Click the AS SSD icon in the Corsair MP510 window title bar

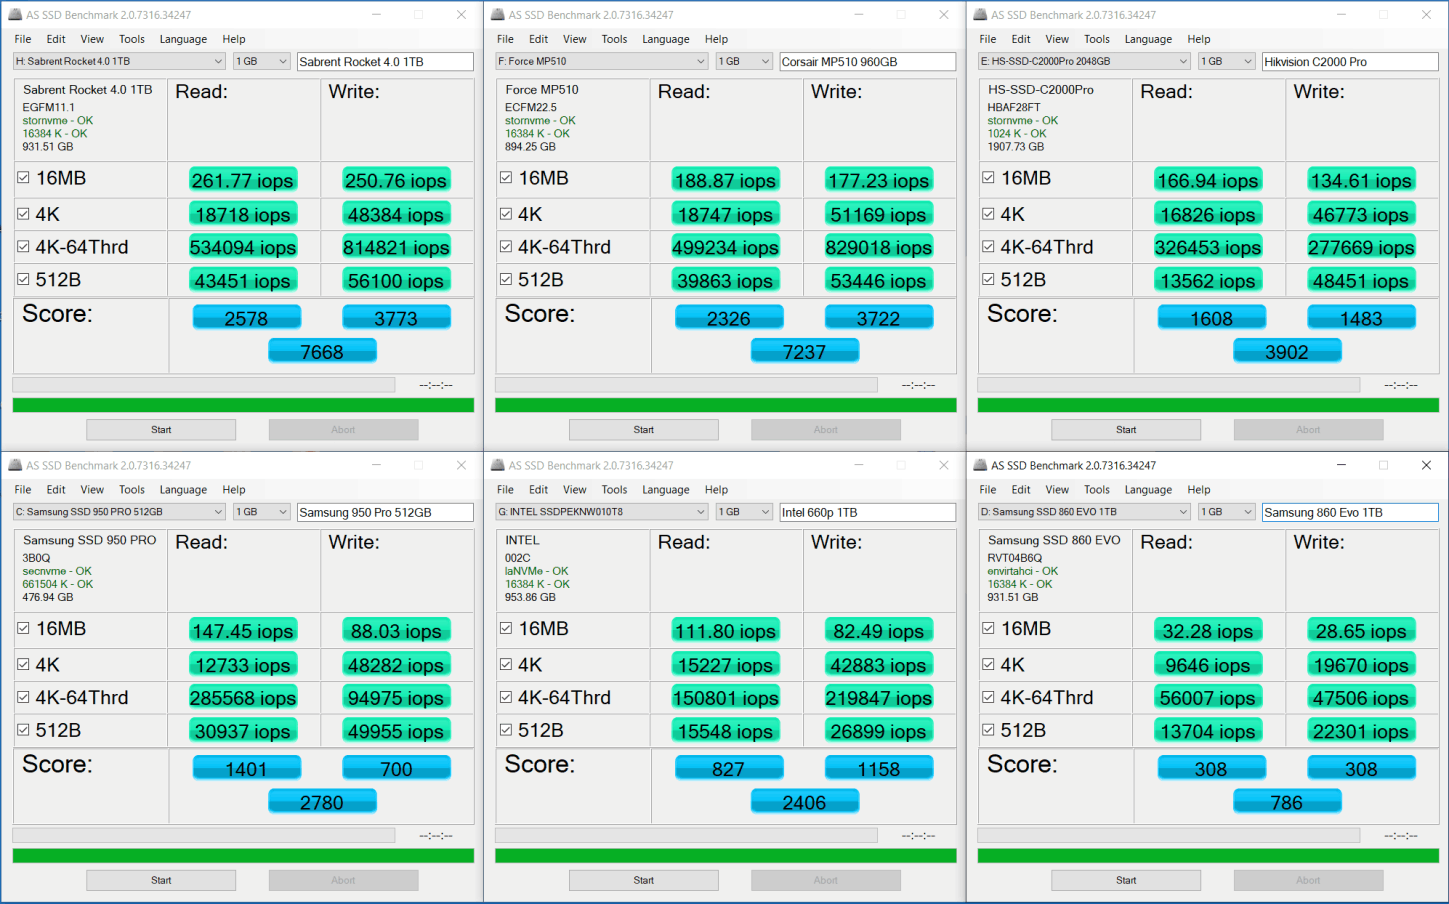point(498,15)
